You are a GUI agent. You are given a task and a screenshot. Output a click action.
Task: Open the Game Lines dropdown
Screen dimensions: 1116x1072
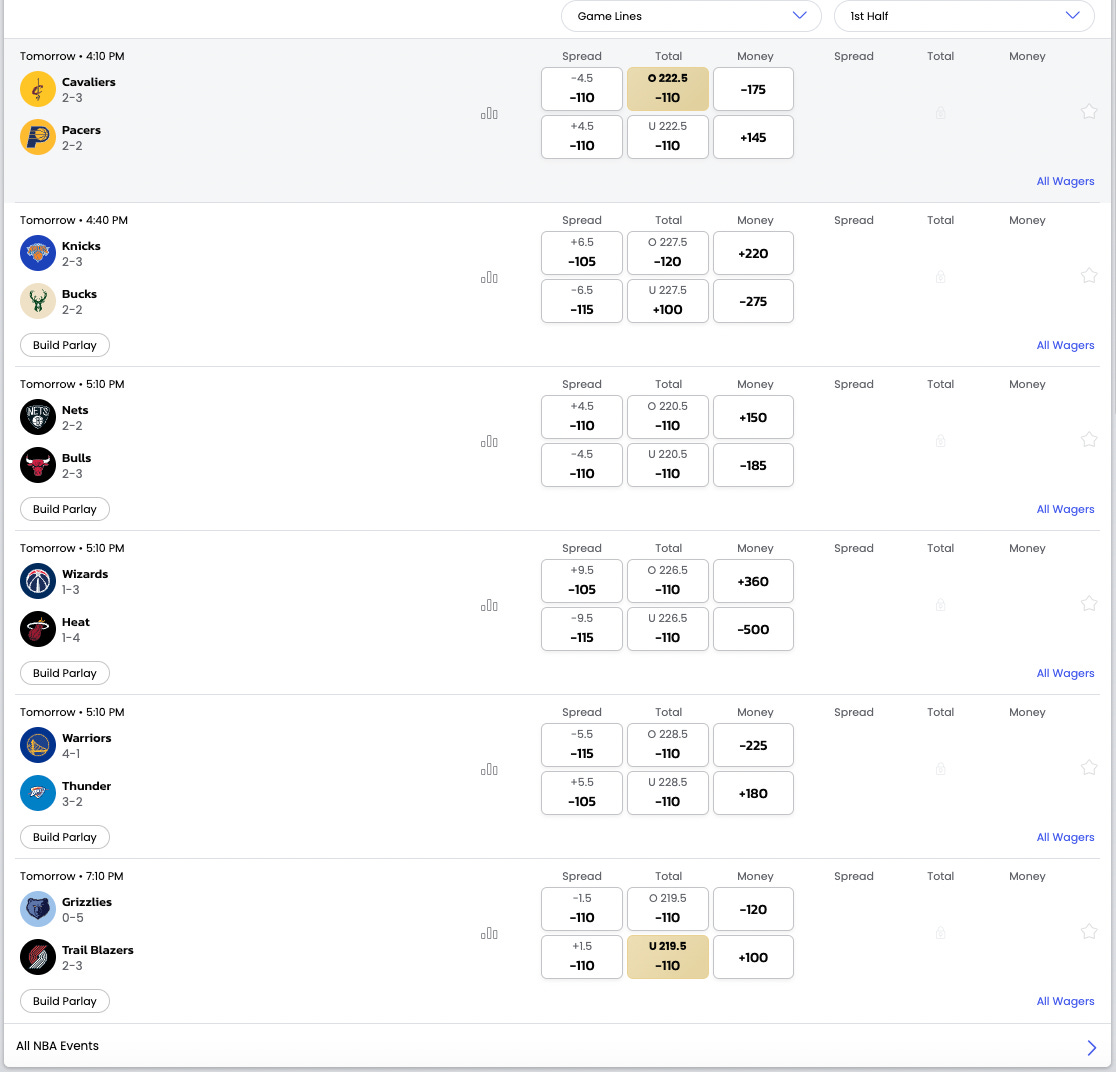(691, 16)
